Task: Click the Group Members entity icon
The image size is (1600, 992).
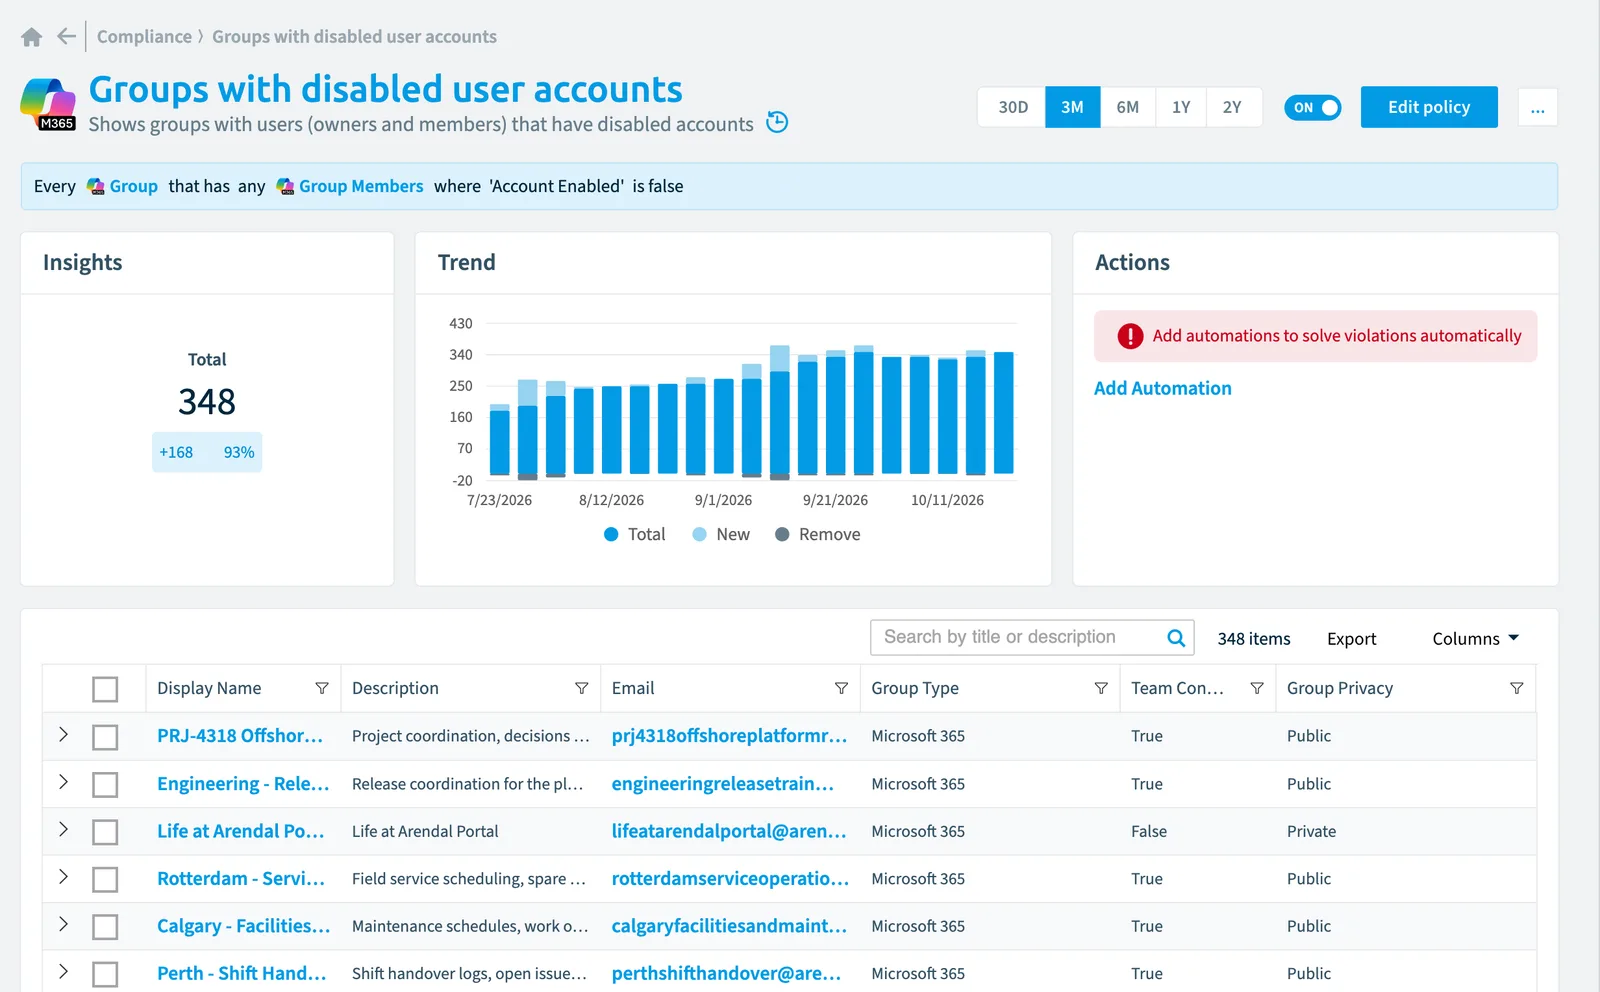Action: [x=285, y=186]
